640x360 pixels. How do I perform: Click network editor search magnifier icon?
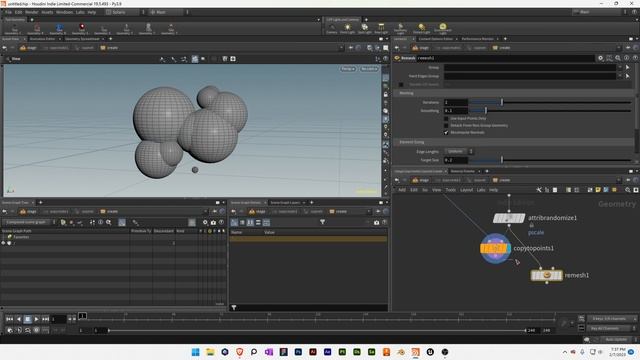click(628, 190)
